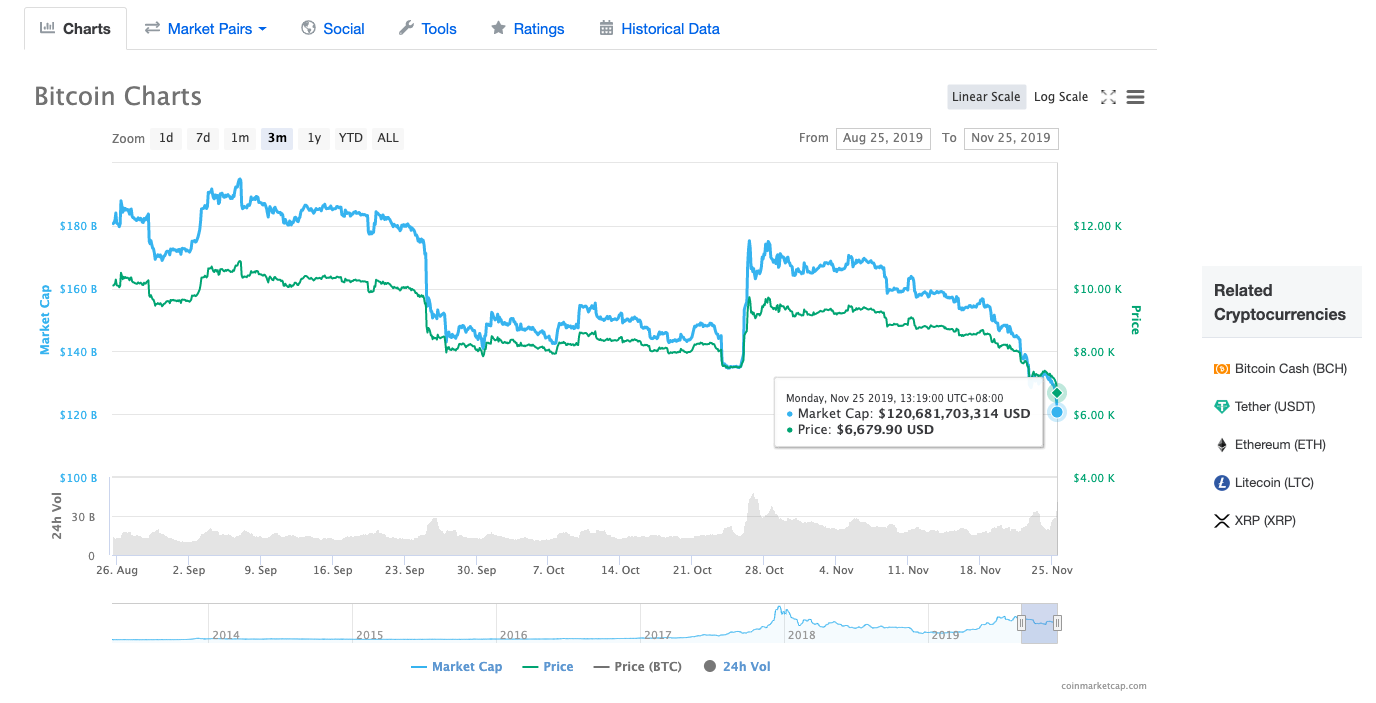Open XRP (XRP) link
Screen dimensions: 1376x703
coord(1265,521)
